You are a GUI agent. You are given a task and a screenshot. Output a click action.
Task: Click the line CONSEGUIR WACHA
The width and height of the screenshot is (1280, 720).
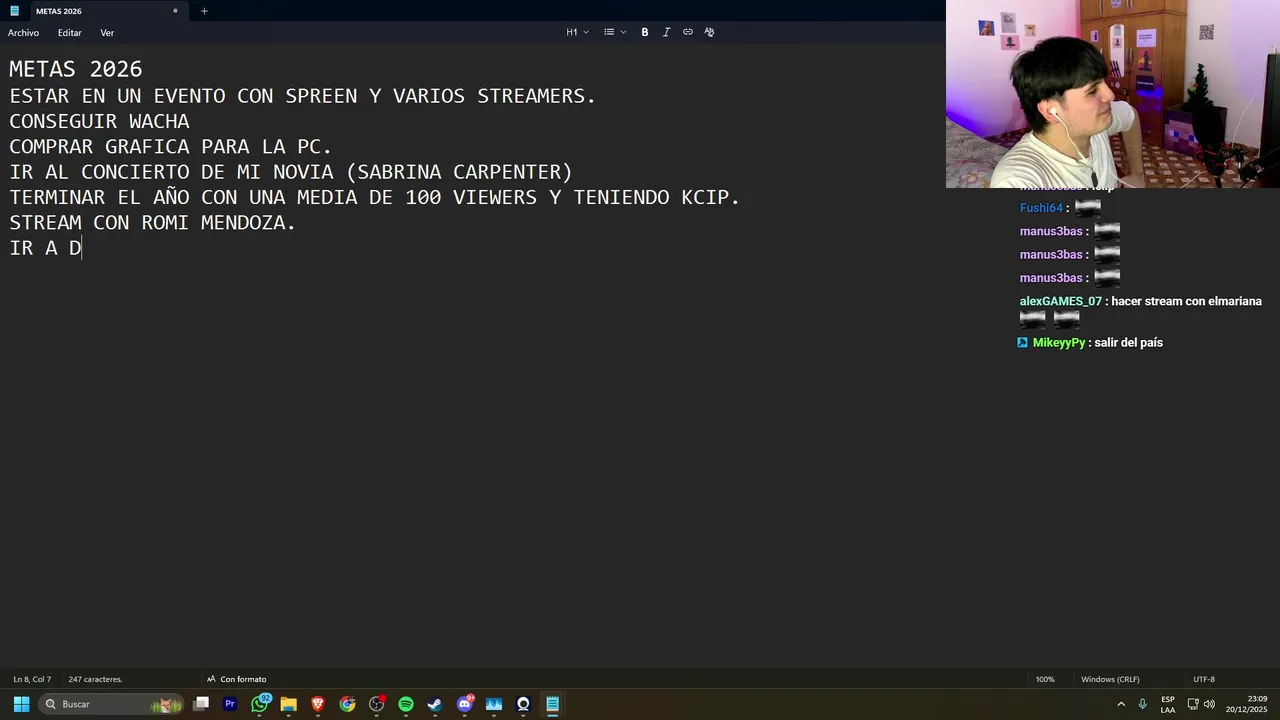click(x=99, y=122)
